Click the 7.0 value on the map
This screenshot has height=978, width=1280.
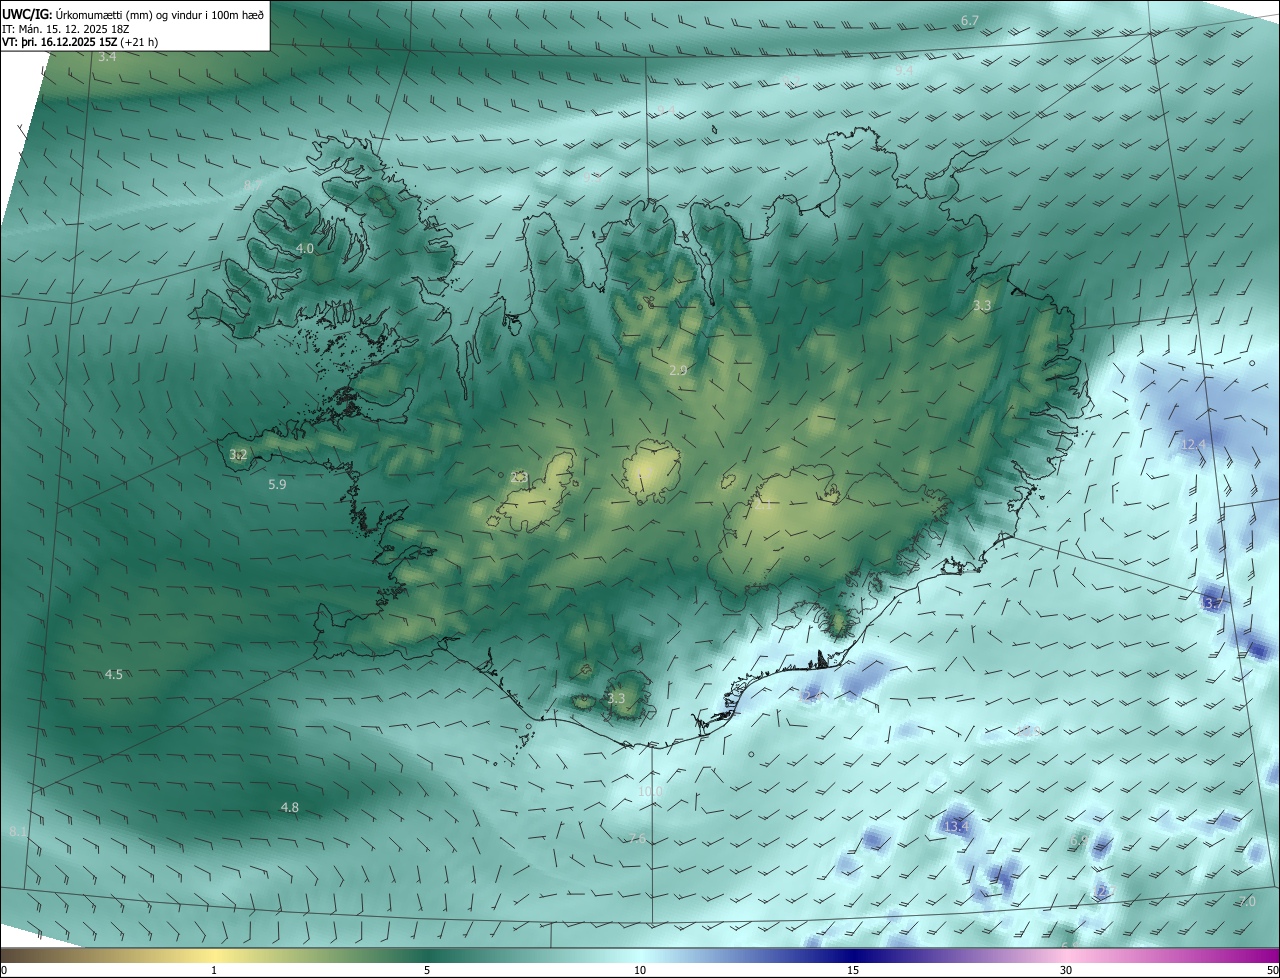pos(1247,902)
